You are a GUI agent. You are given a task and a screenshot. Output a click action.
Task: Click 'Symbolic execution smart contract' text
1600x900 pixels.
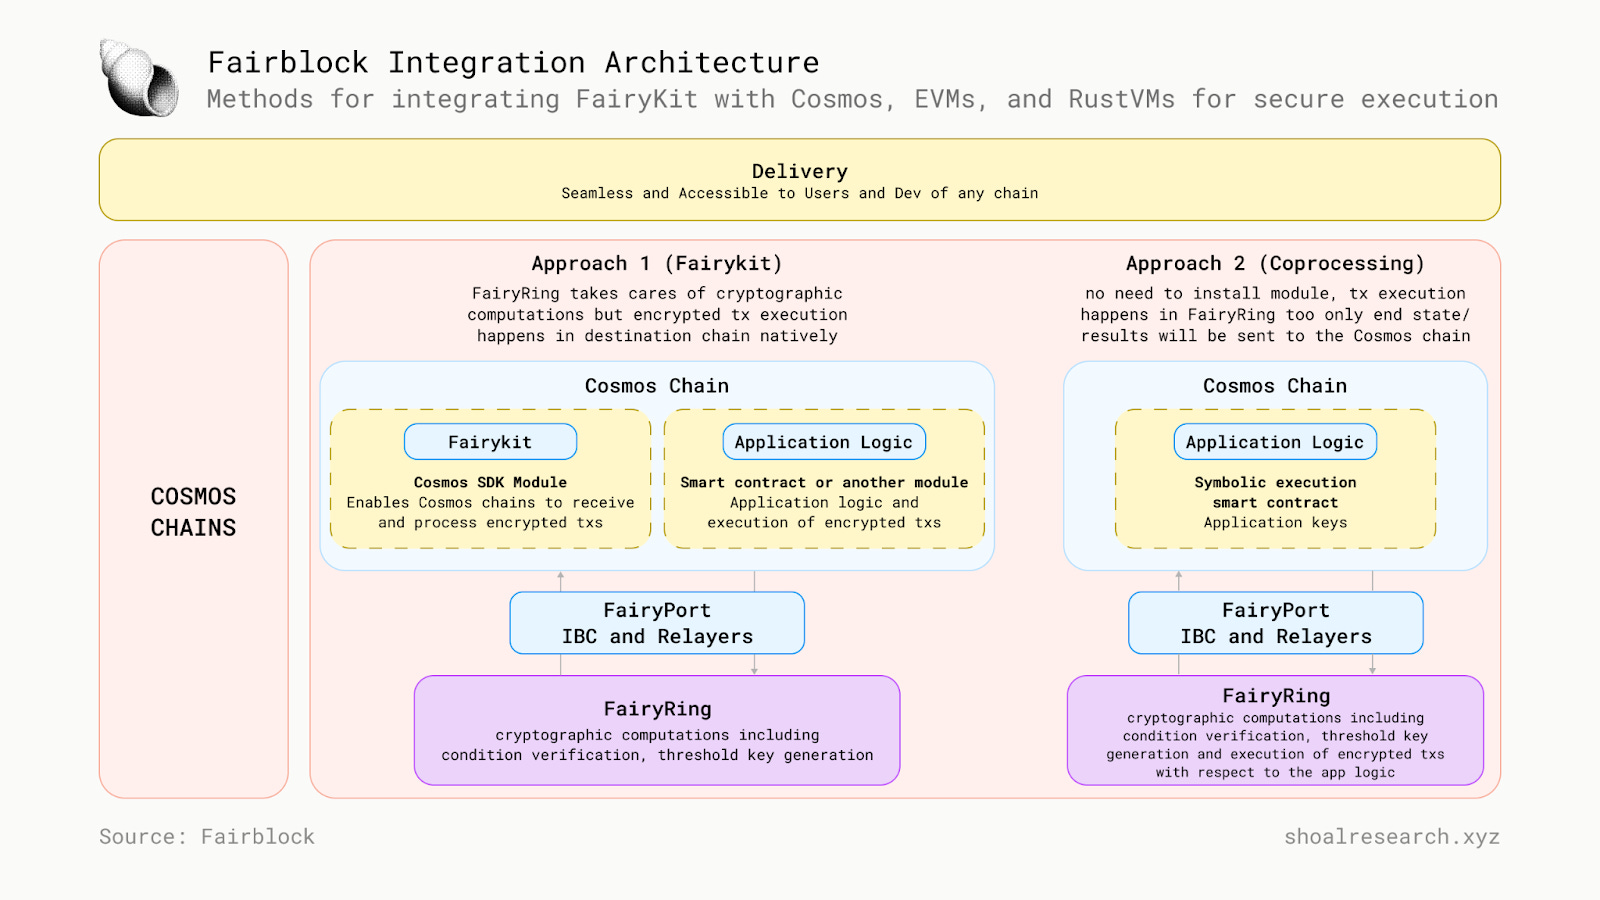(x=1275, y=492)
